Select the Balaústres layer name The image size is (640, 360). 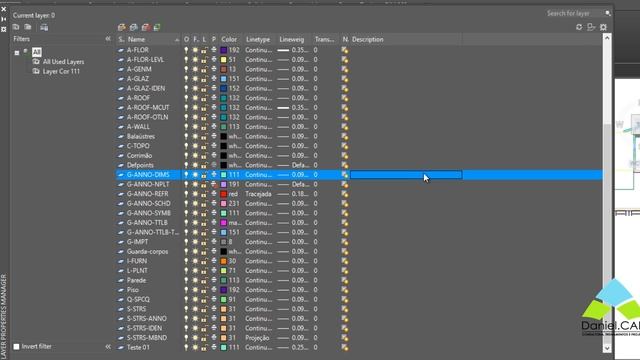point(140,136)
